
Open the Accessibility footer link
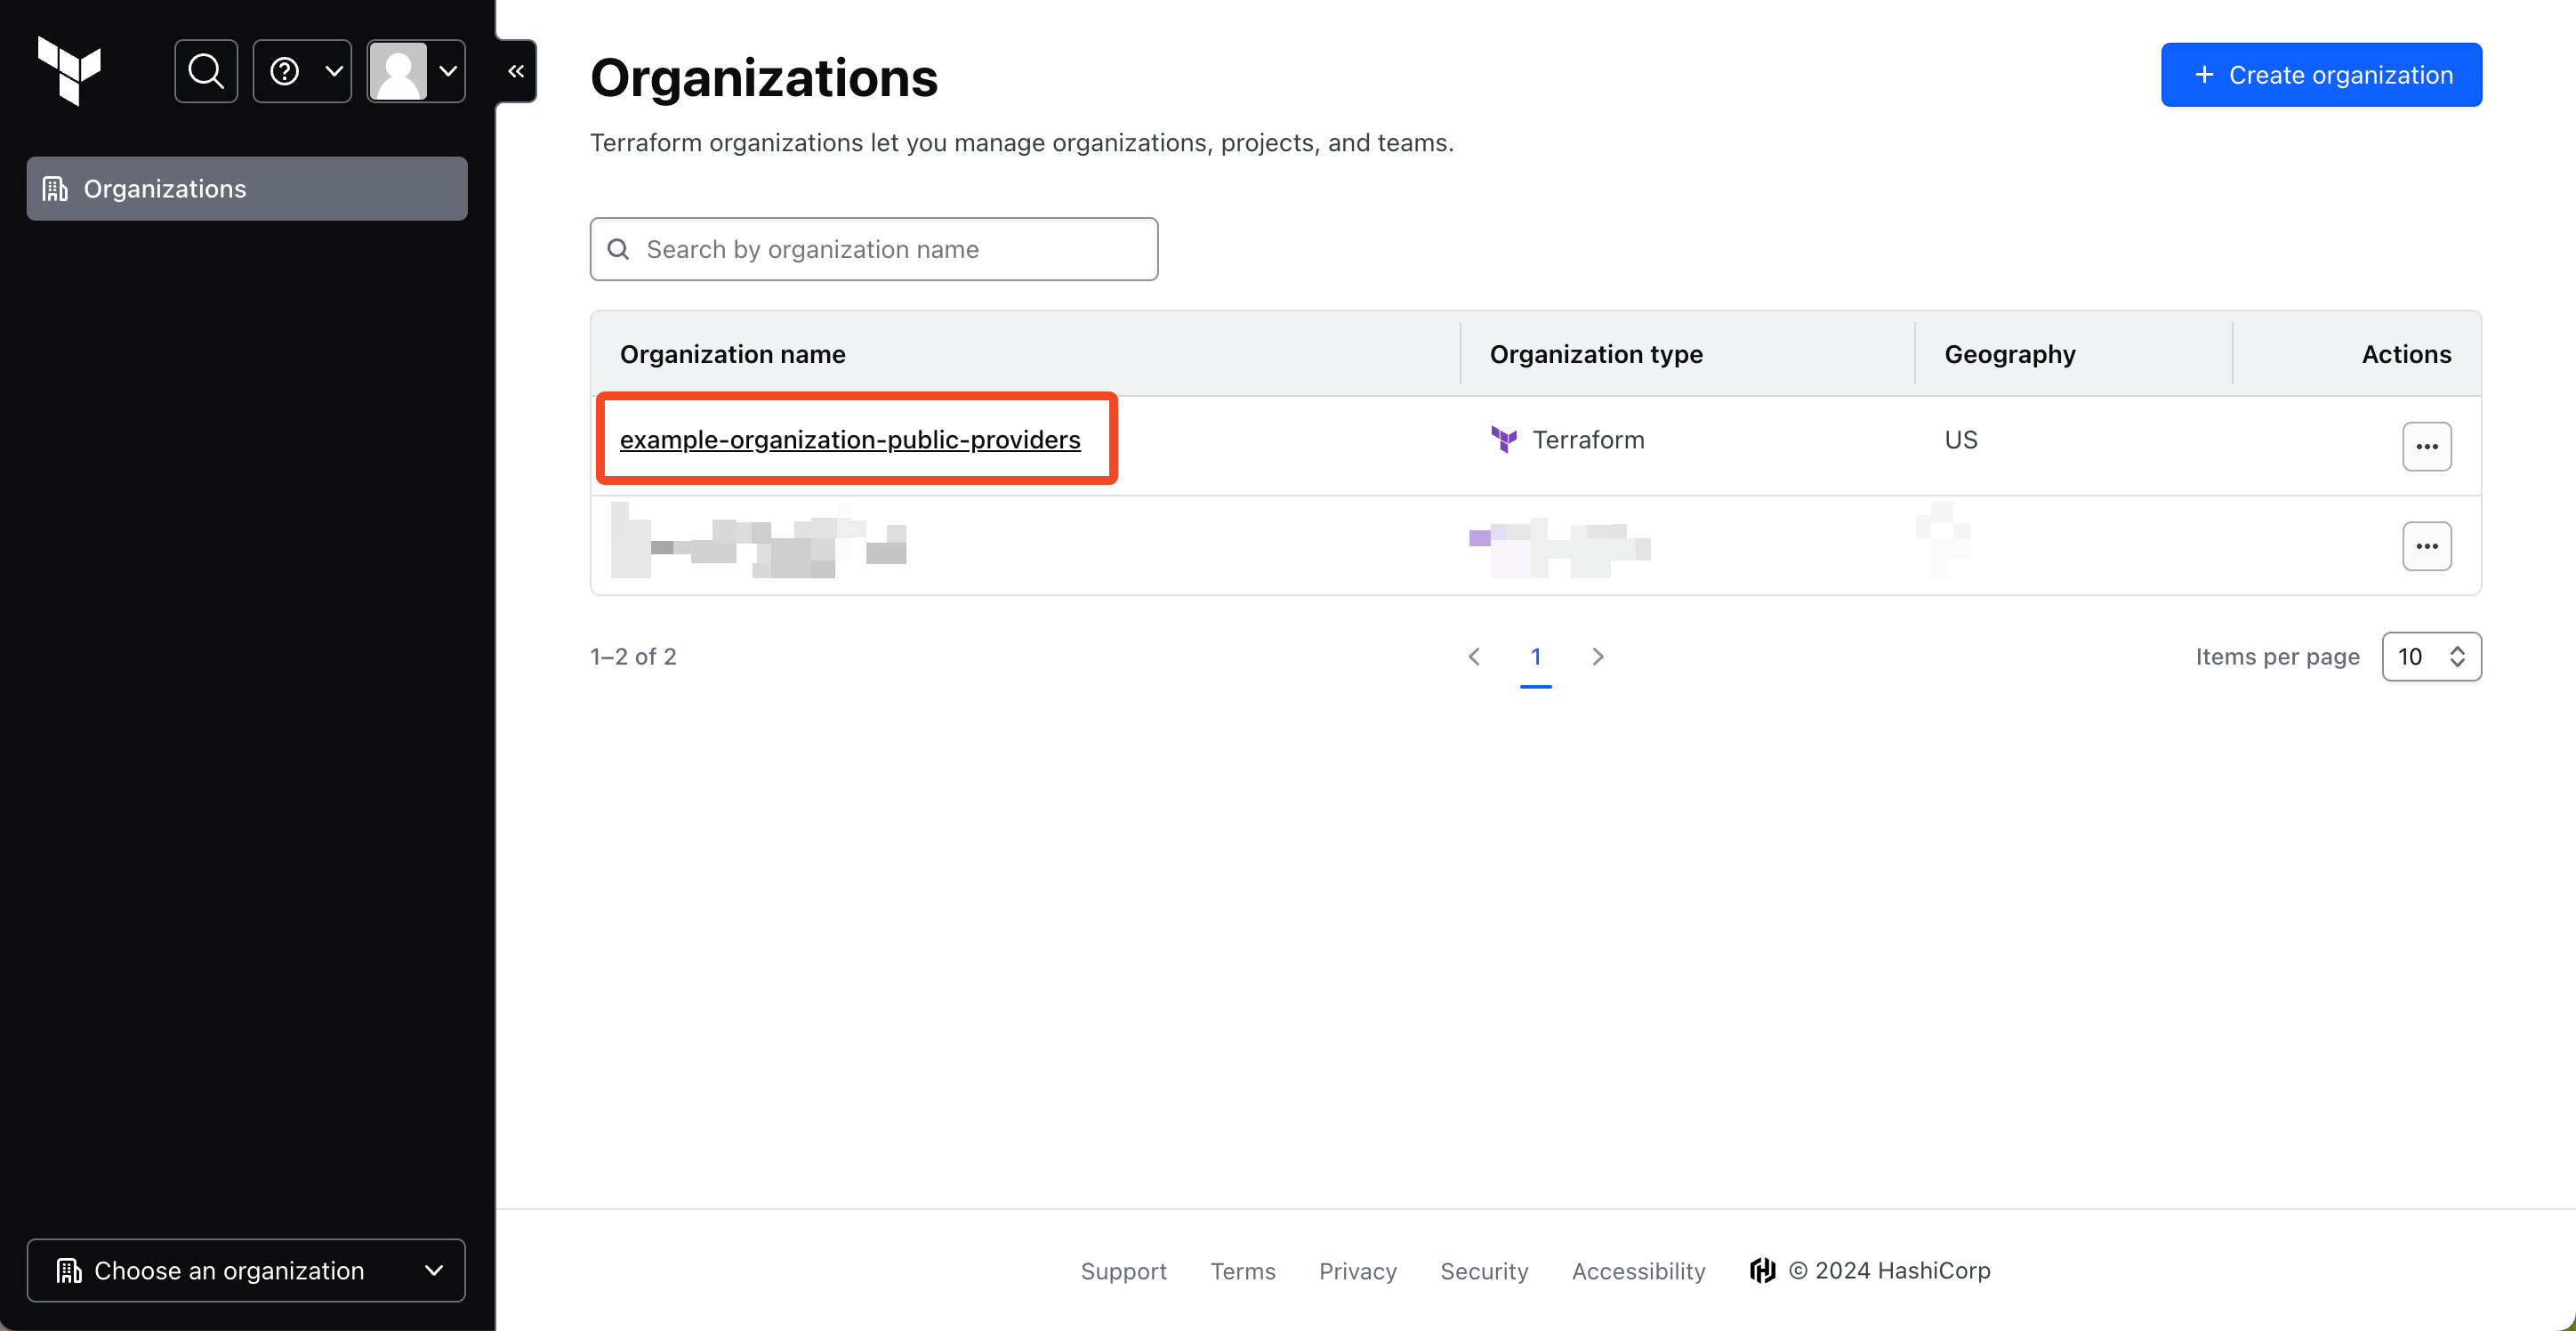(x=1638, y=1270)
